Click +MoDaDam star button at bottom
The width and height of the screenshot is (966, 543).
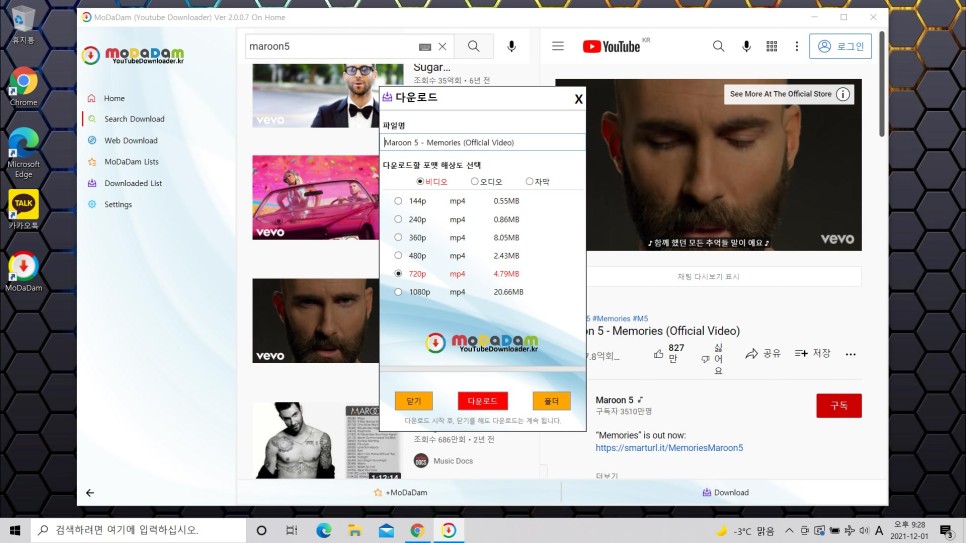[x=400, y=492]
